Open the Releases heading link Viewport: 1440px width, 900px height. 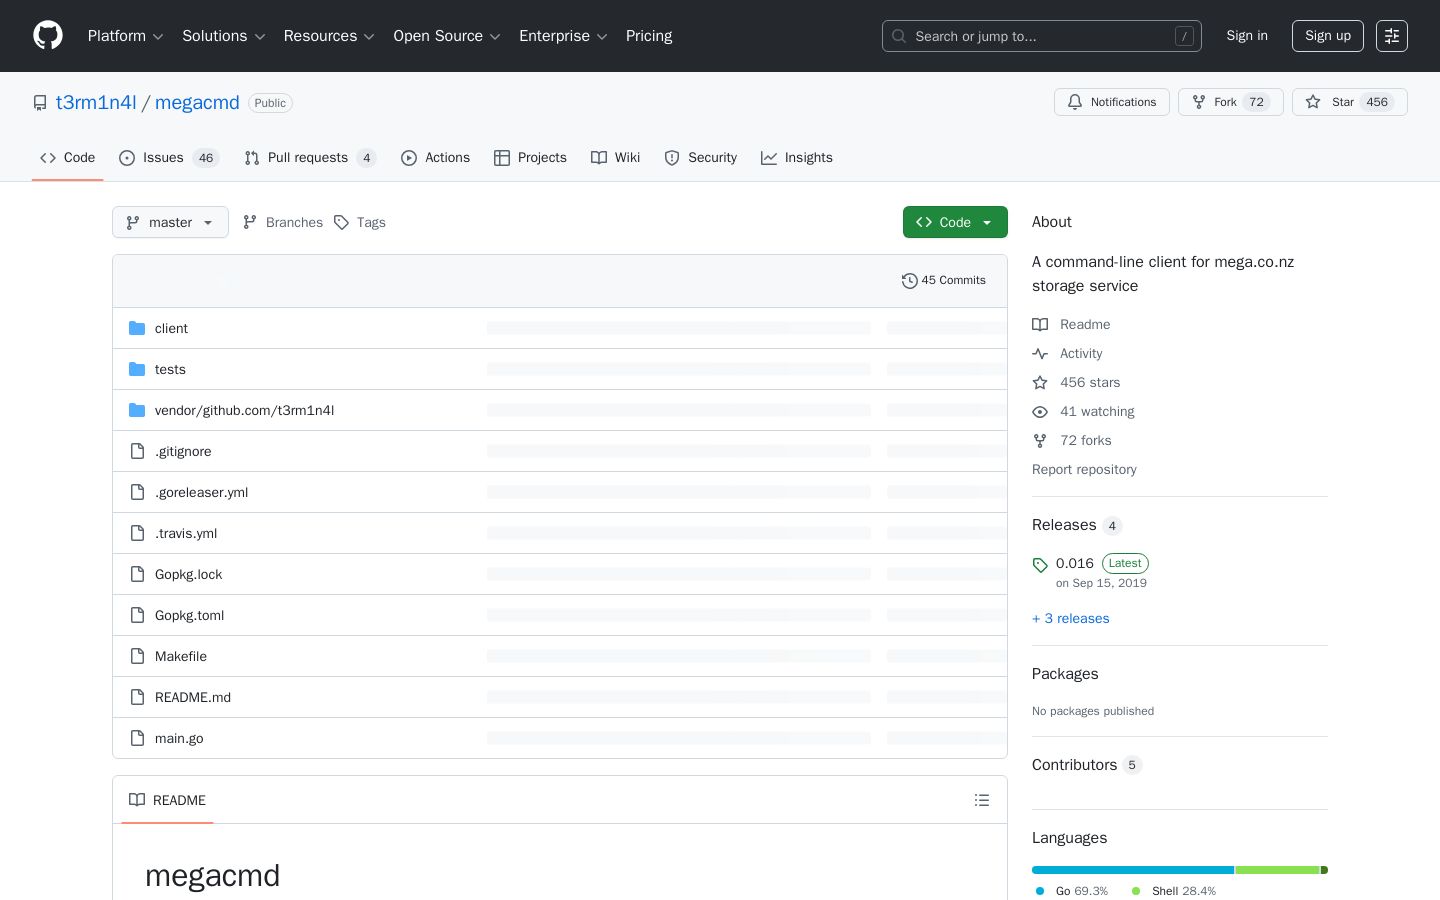[x=1077, y=525]
